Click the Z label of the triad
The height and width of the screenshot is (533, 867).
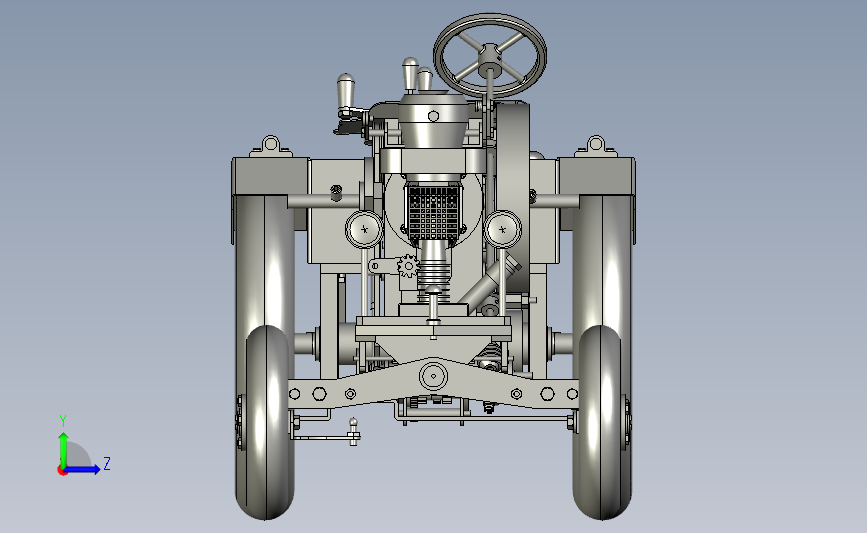pos(107,463)
